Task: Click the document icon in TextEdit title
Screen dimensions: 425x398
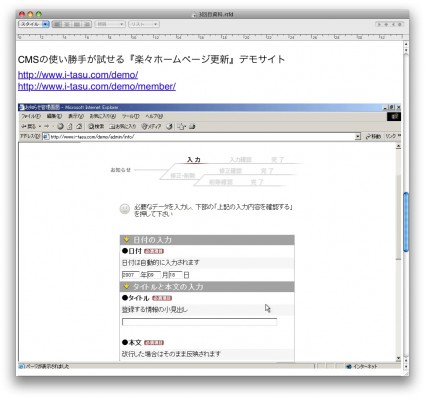Action: 195,14
